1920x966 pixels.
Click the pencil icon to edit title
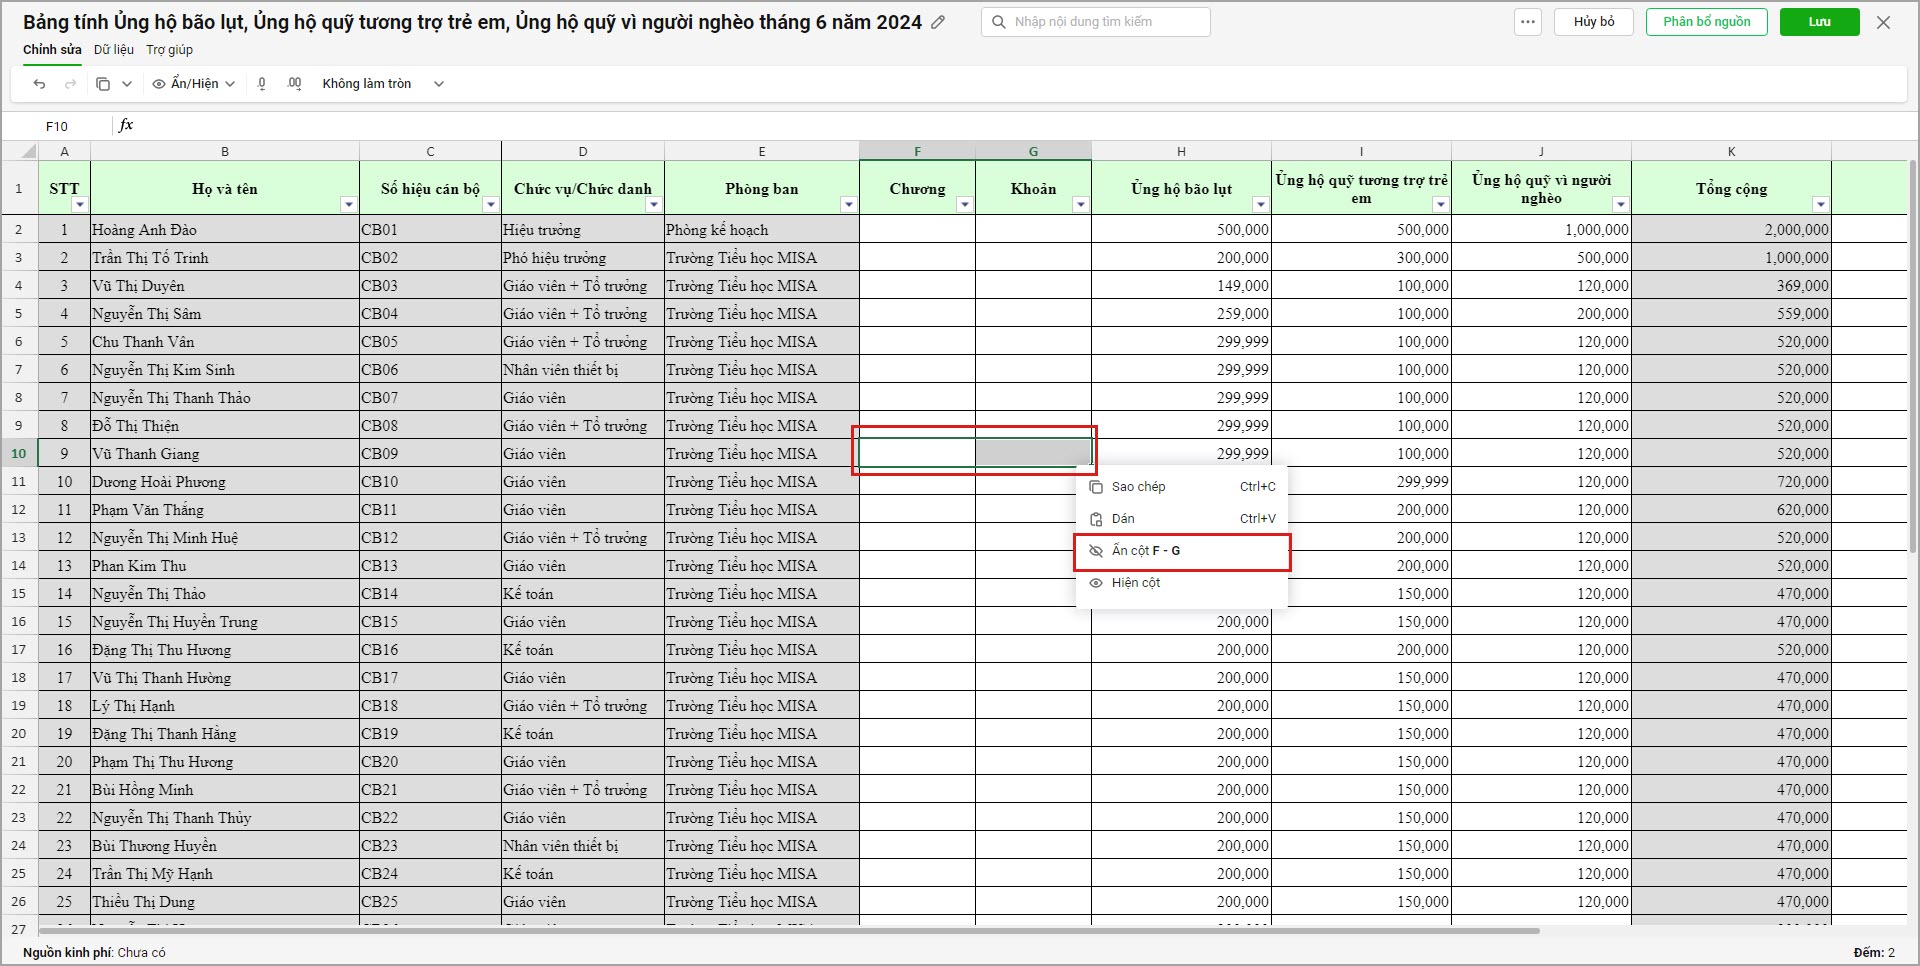coord(938,22)
